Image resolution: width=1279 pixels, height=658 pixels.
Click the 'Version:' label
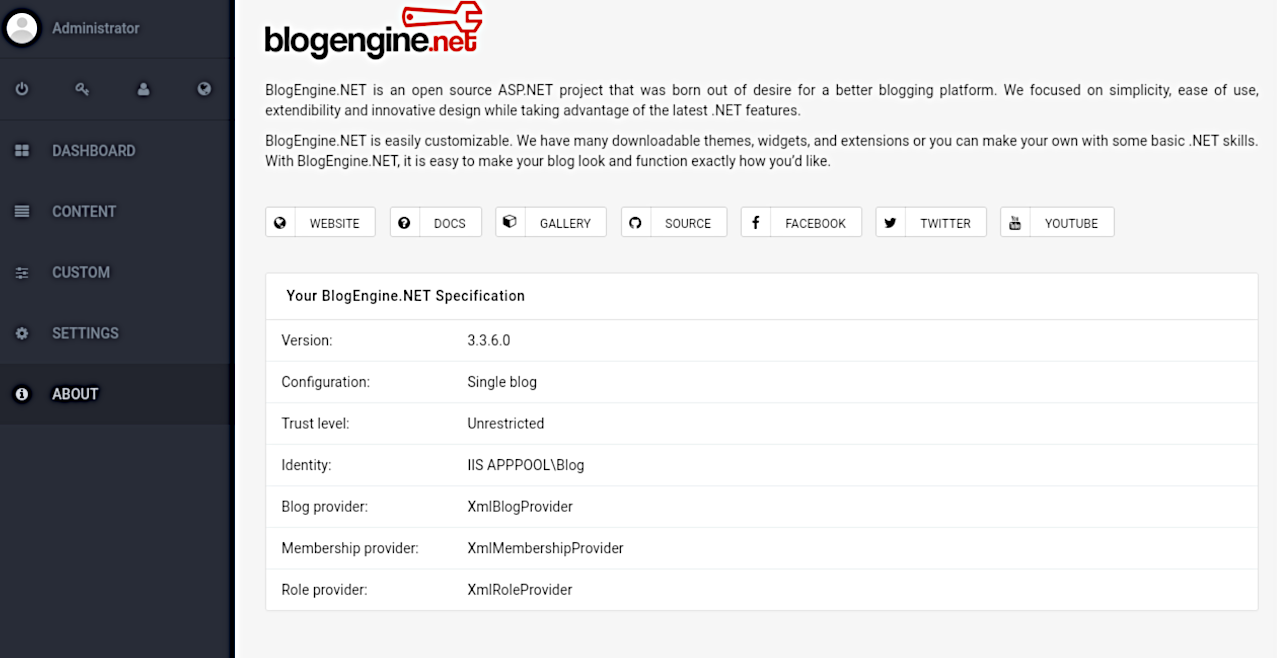click(307, 340)
